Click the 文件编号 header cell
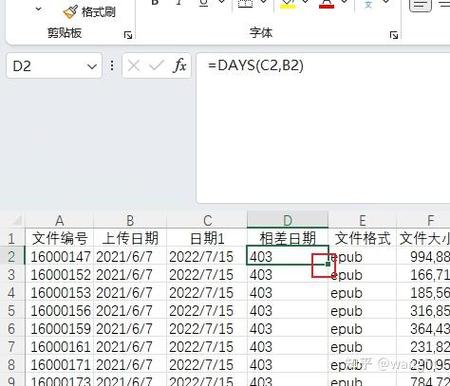The image size is (450, 386). [x=59, y=238]
